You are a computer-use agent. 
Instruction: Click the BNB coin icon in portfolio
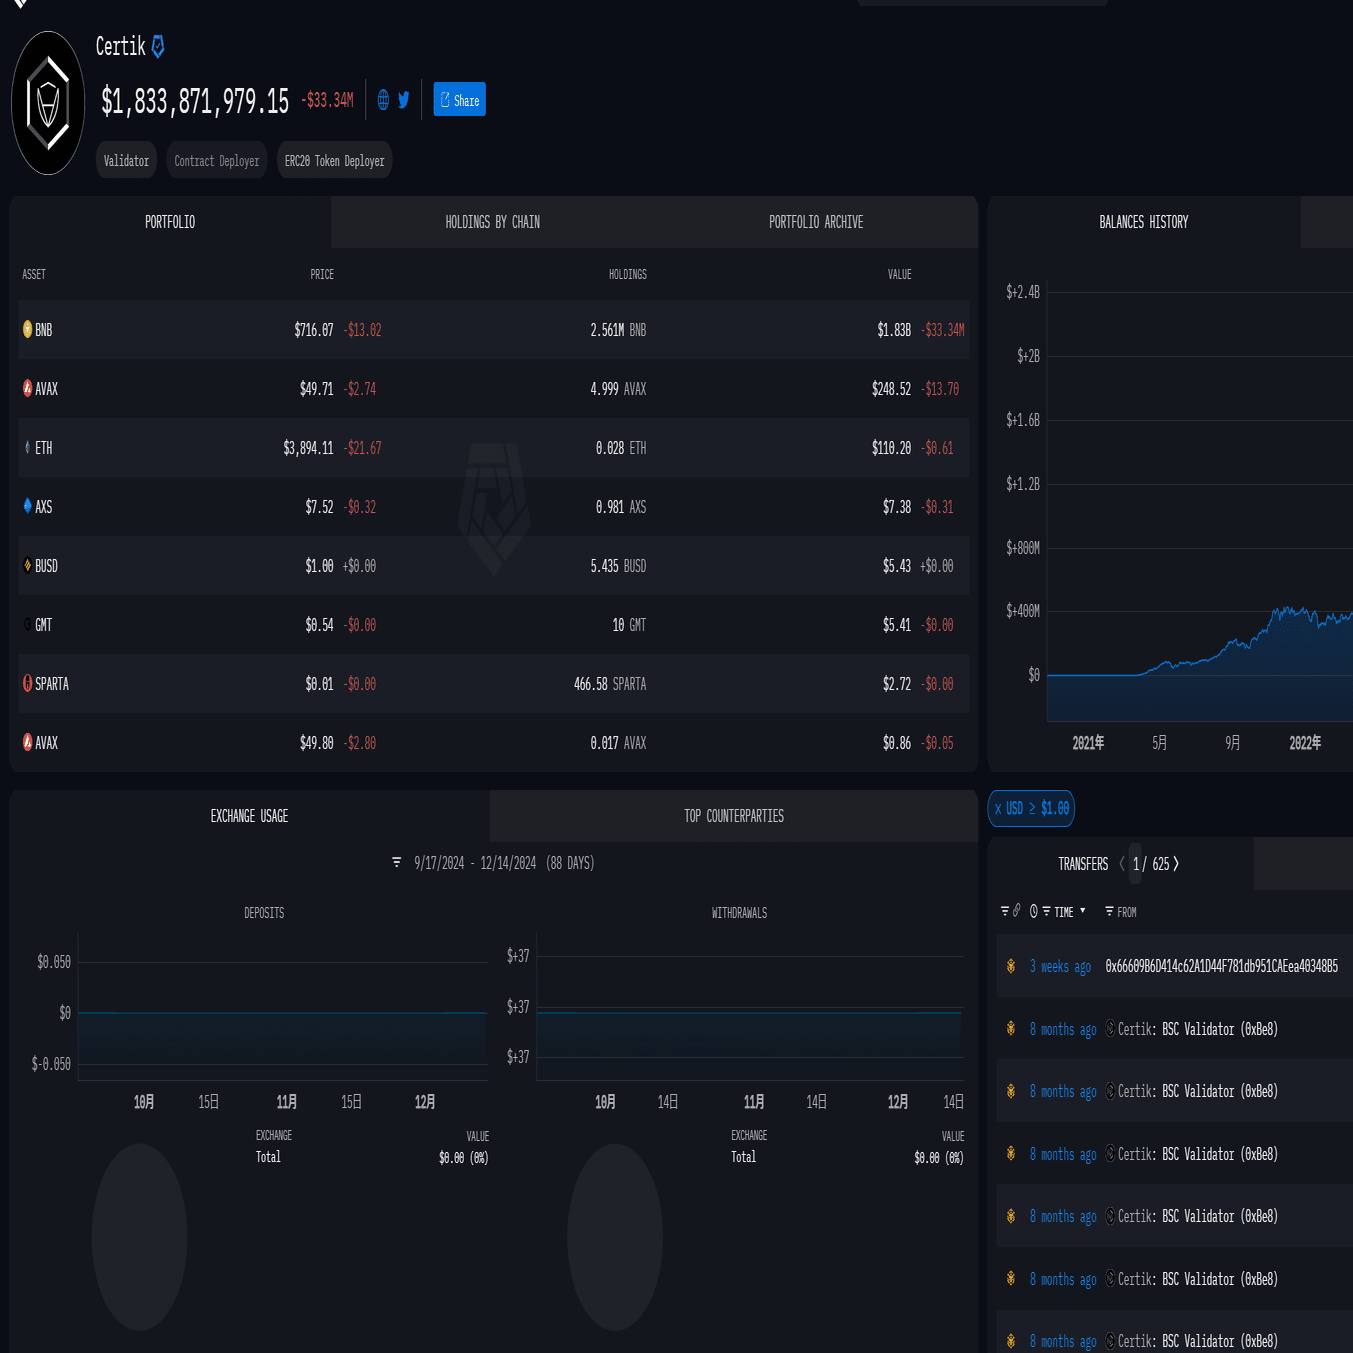pyautogui.click(x=27, y=329)
